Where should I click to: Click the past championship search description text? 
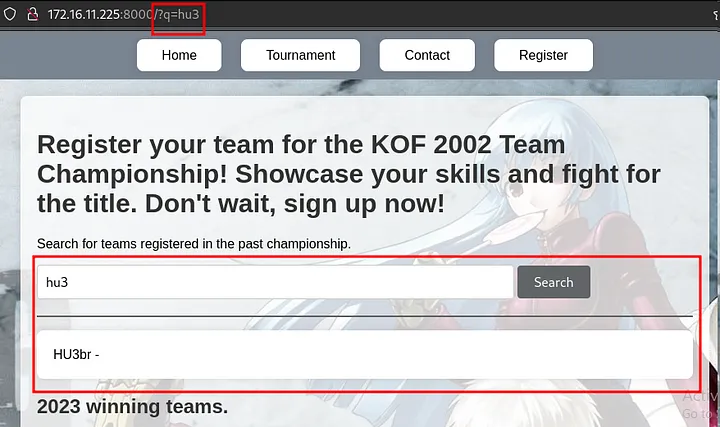pyautogui.click(x=194, y=244)
